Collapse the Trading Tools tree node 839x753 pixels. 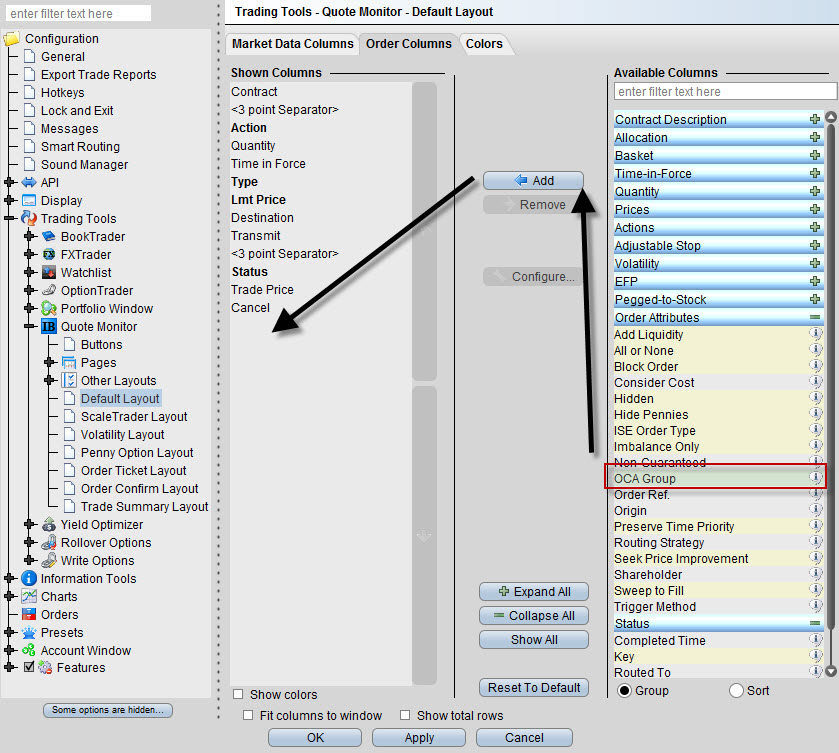pos(9,218)
